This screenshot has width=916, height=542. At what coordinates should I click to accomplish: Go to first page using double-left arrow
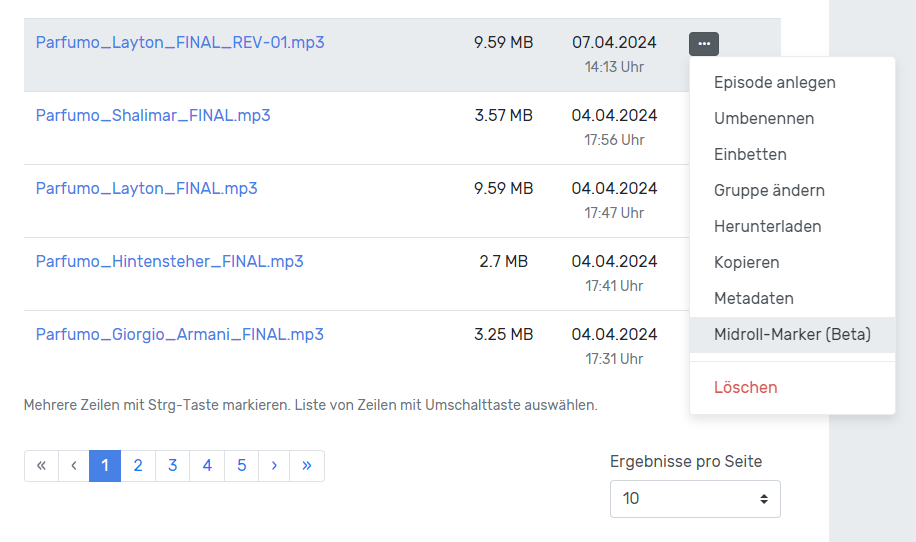41,466
